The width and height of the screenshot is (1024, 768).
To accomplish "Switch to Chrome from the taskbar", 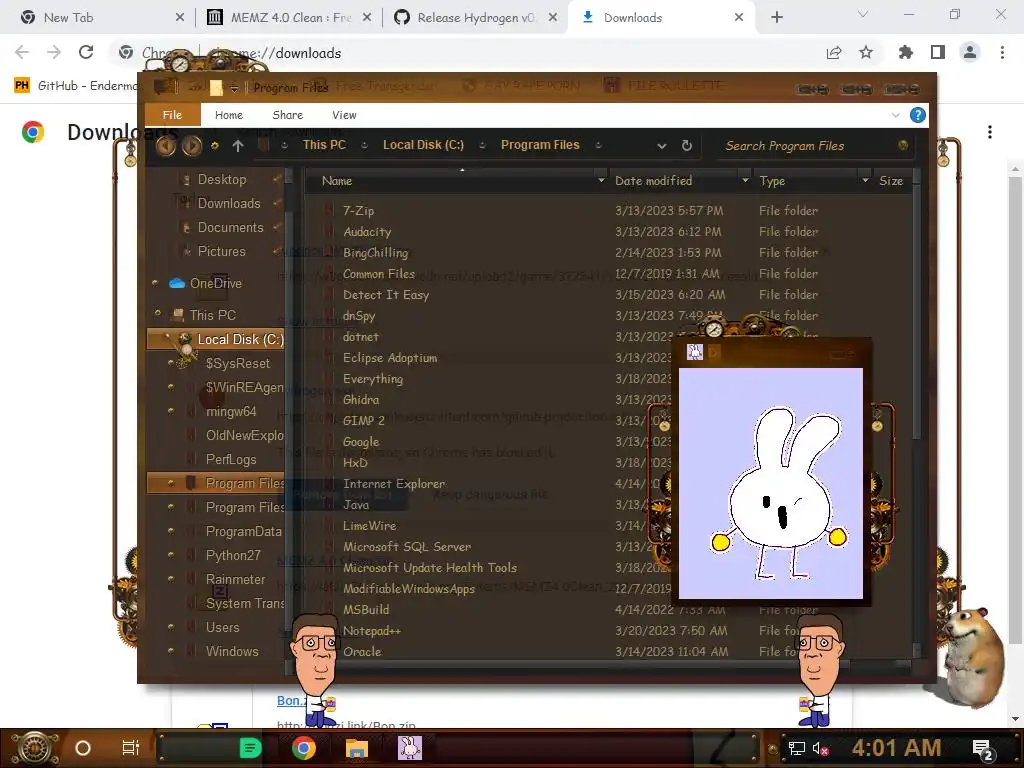I will click(x=304, y=748).
